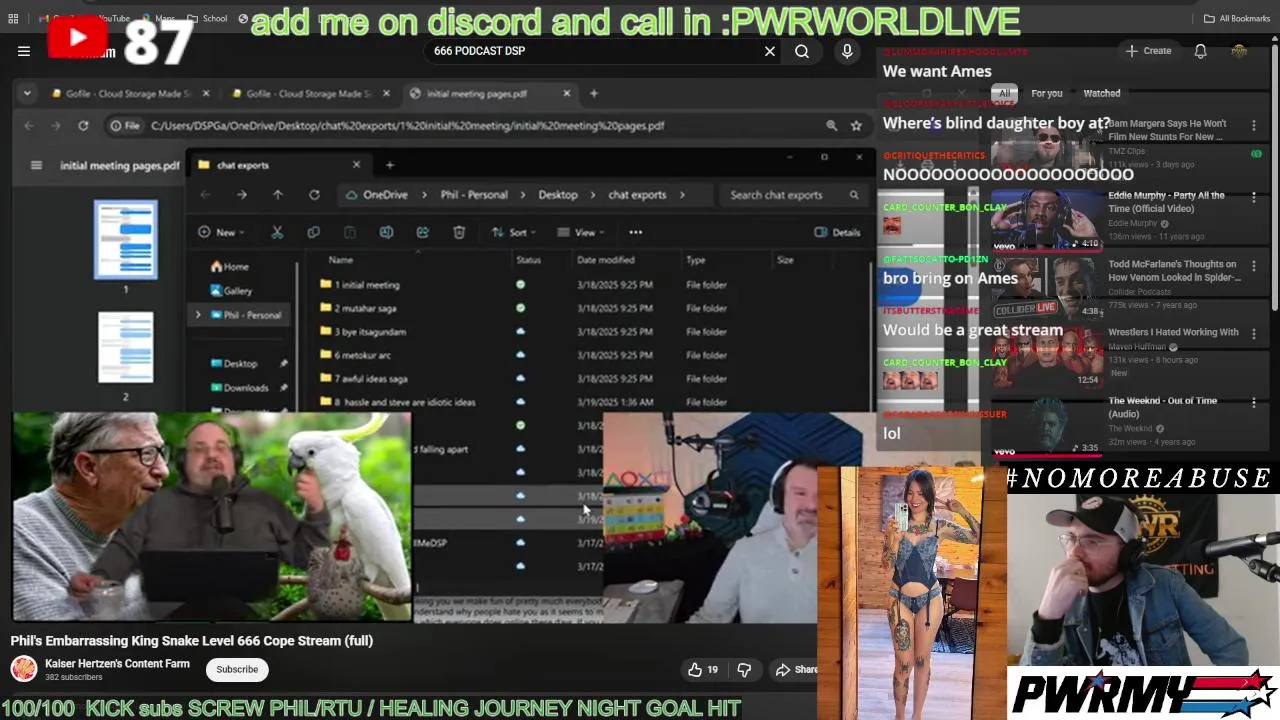This screenshot has height=720, width=1280.
Task: Select the 2 mutahar saga folder
Action: coord(366,309)
